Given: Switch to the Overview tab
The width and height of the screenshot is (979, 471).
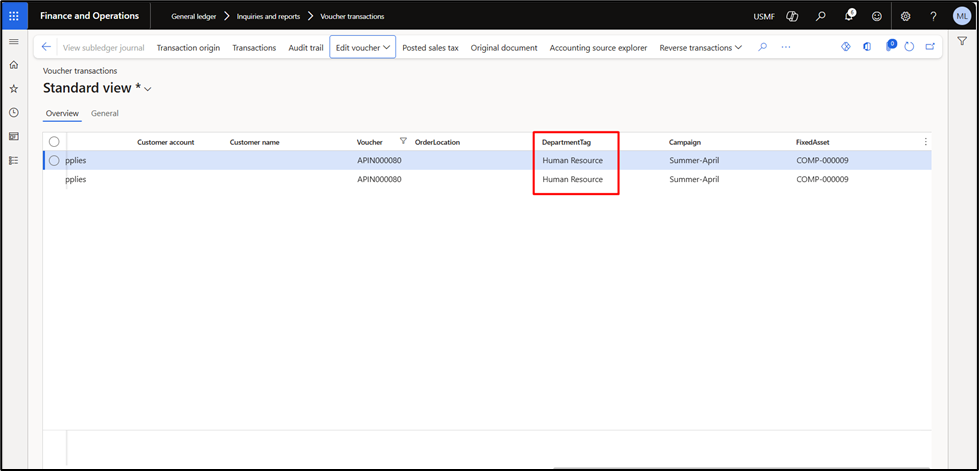Looking at the screenshot, I should tap(62, 114).
